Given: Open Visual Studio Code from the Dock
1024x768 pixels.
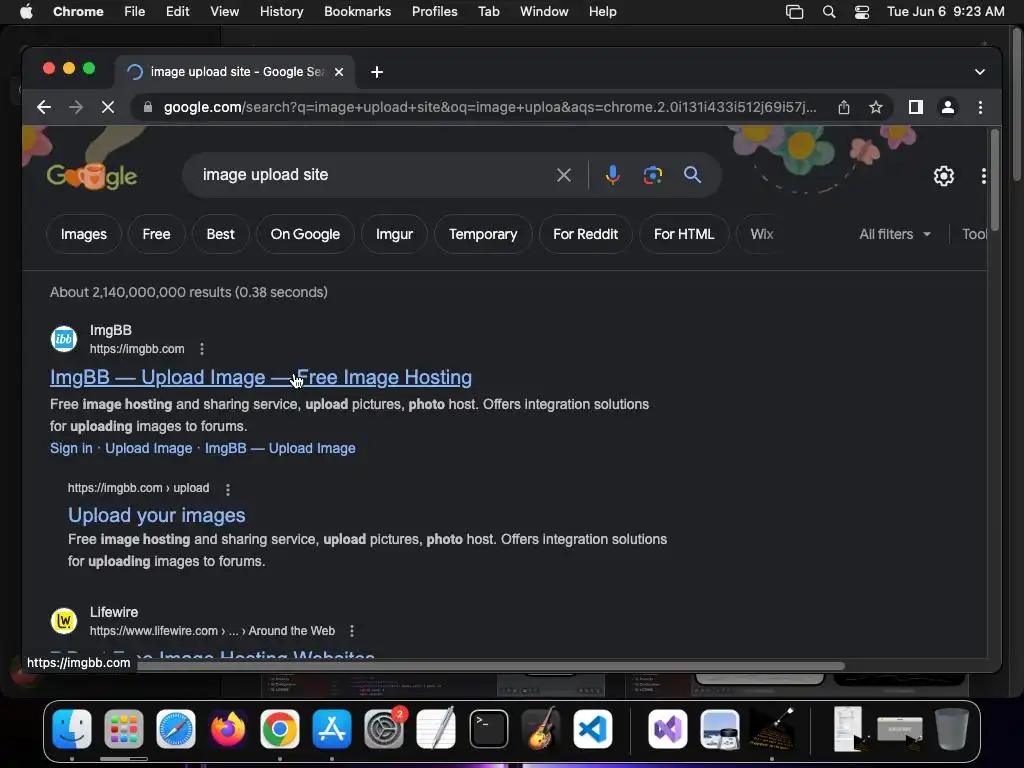Looking at the screenshot, I should [x=593, y=729].
